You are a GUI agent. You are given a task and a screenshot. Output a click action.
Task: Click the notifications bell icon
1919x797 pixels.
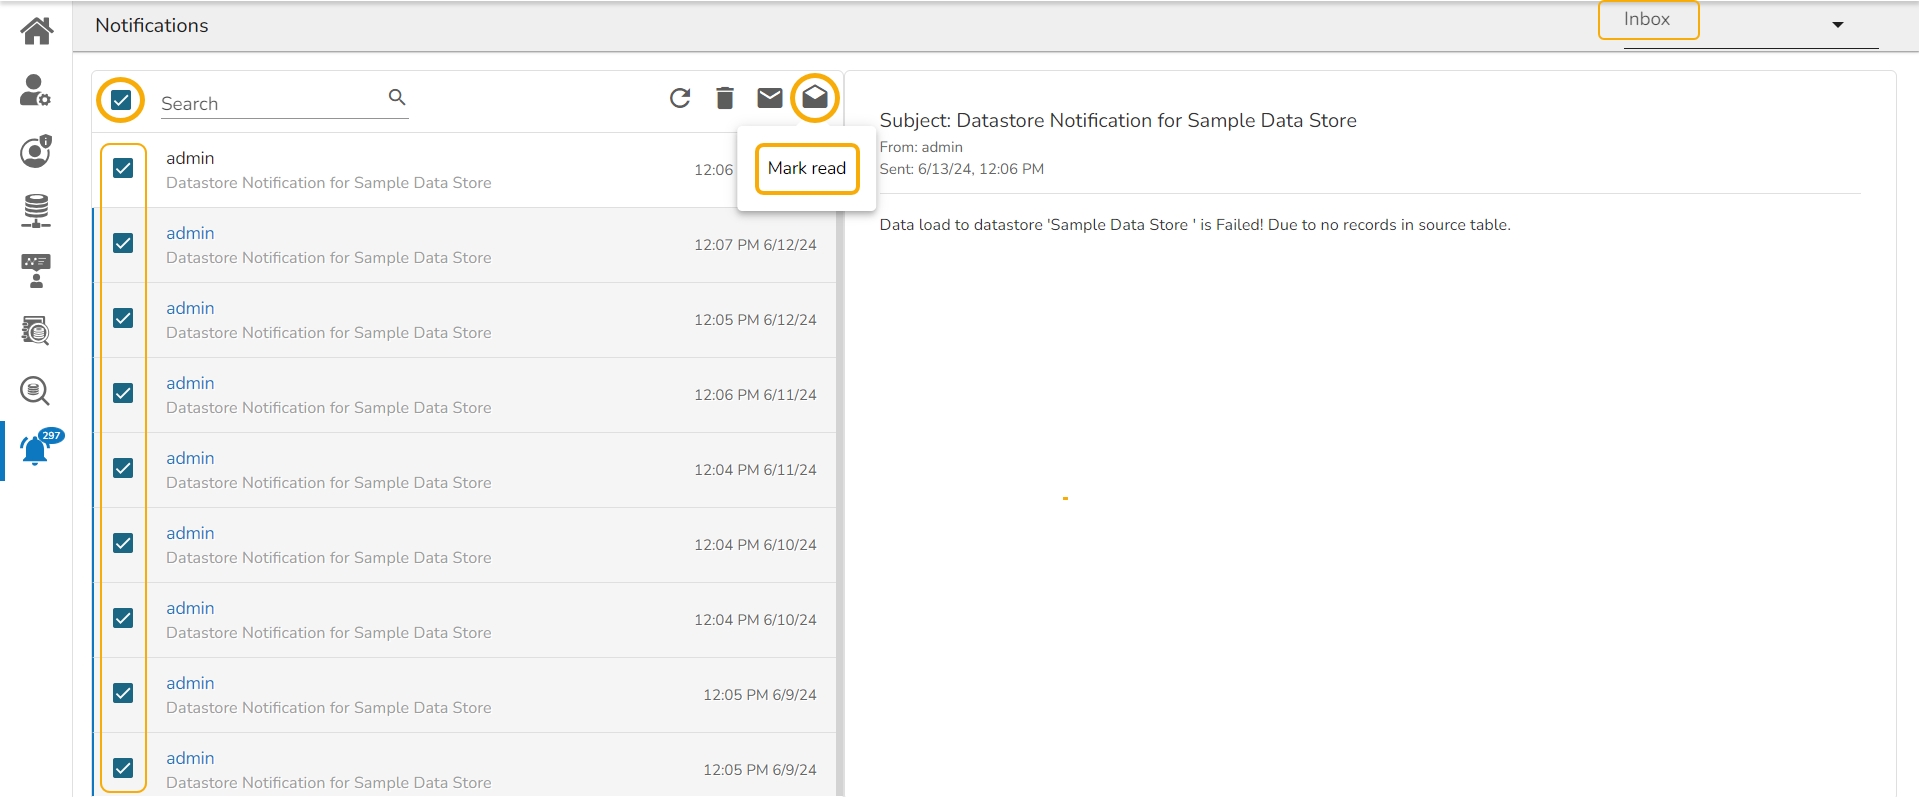[35, 451]
